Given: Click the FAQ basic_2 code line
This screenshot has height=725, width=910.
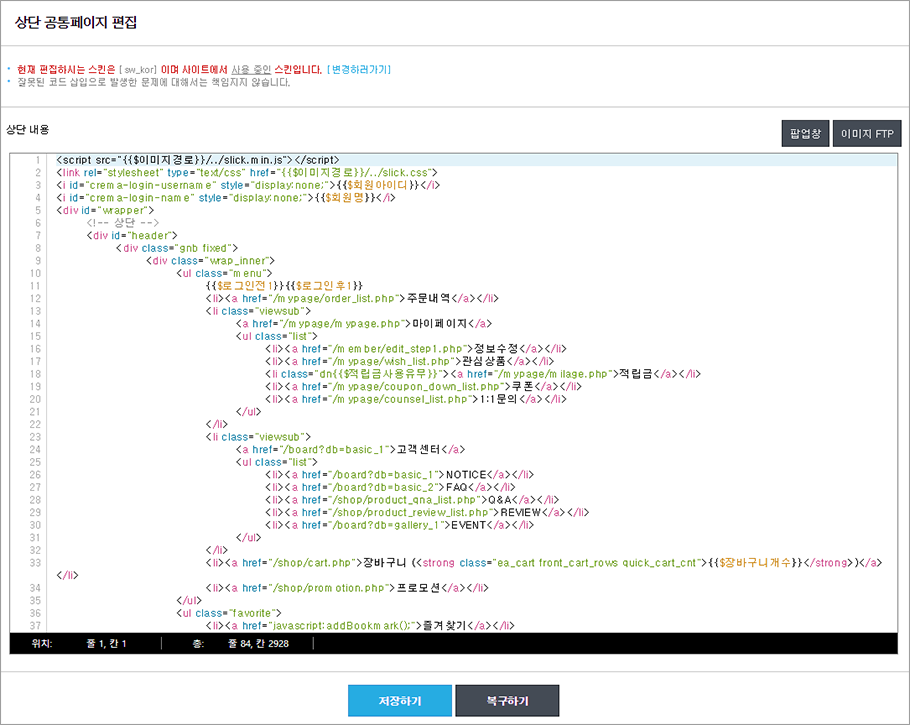Looking at the screenshot, I should tap(391, 488).
